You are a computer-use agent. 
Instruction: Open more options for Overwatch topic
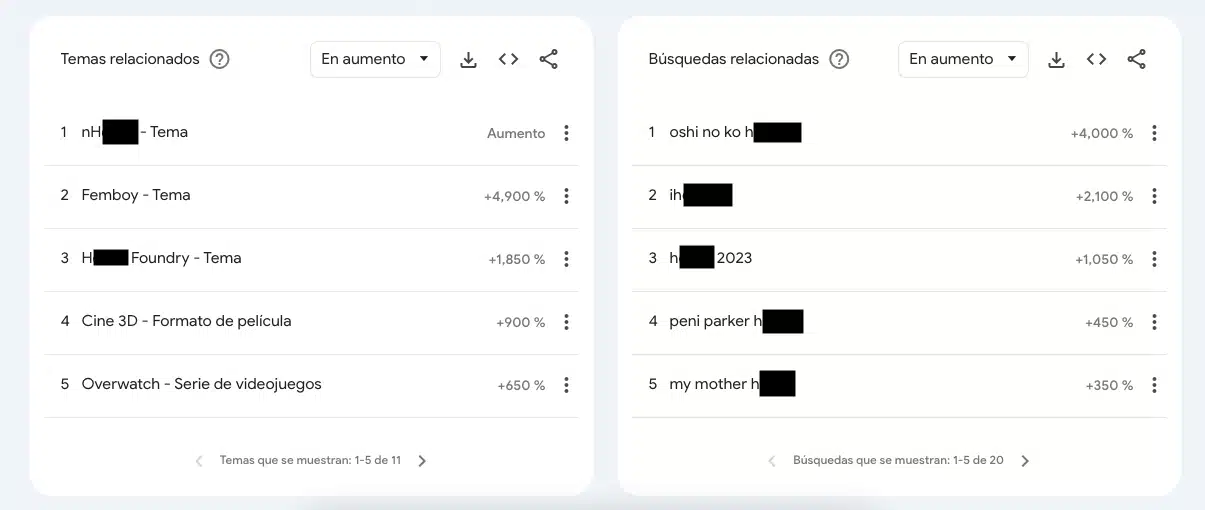tap(566, 385)
